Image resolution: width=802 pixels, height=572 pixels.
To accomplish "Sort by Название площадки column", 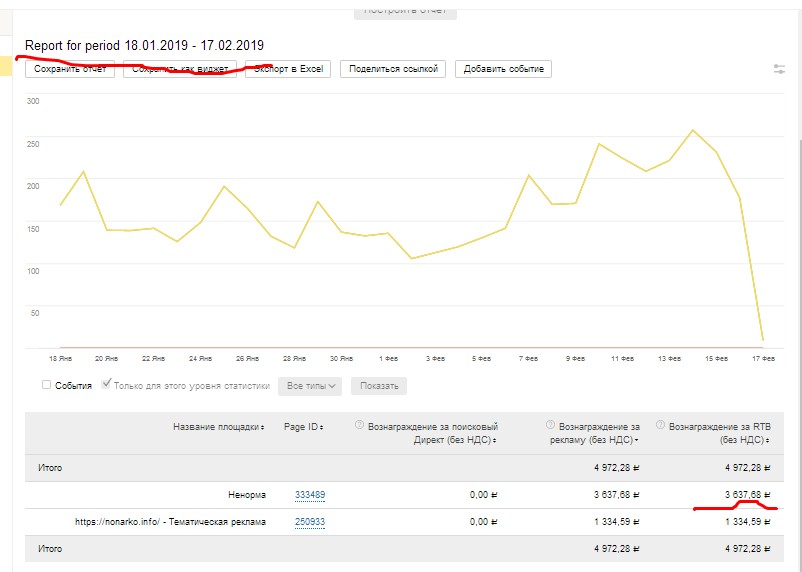I will [x=219, y=427].
